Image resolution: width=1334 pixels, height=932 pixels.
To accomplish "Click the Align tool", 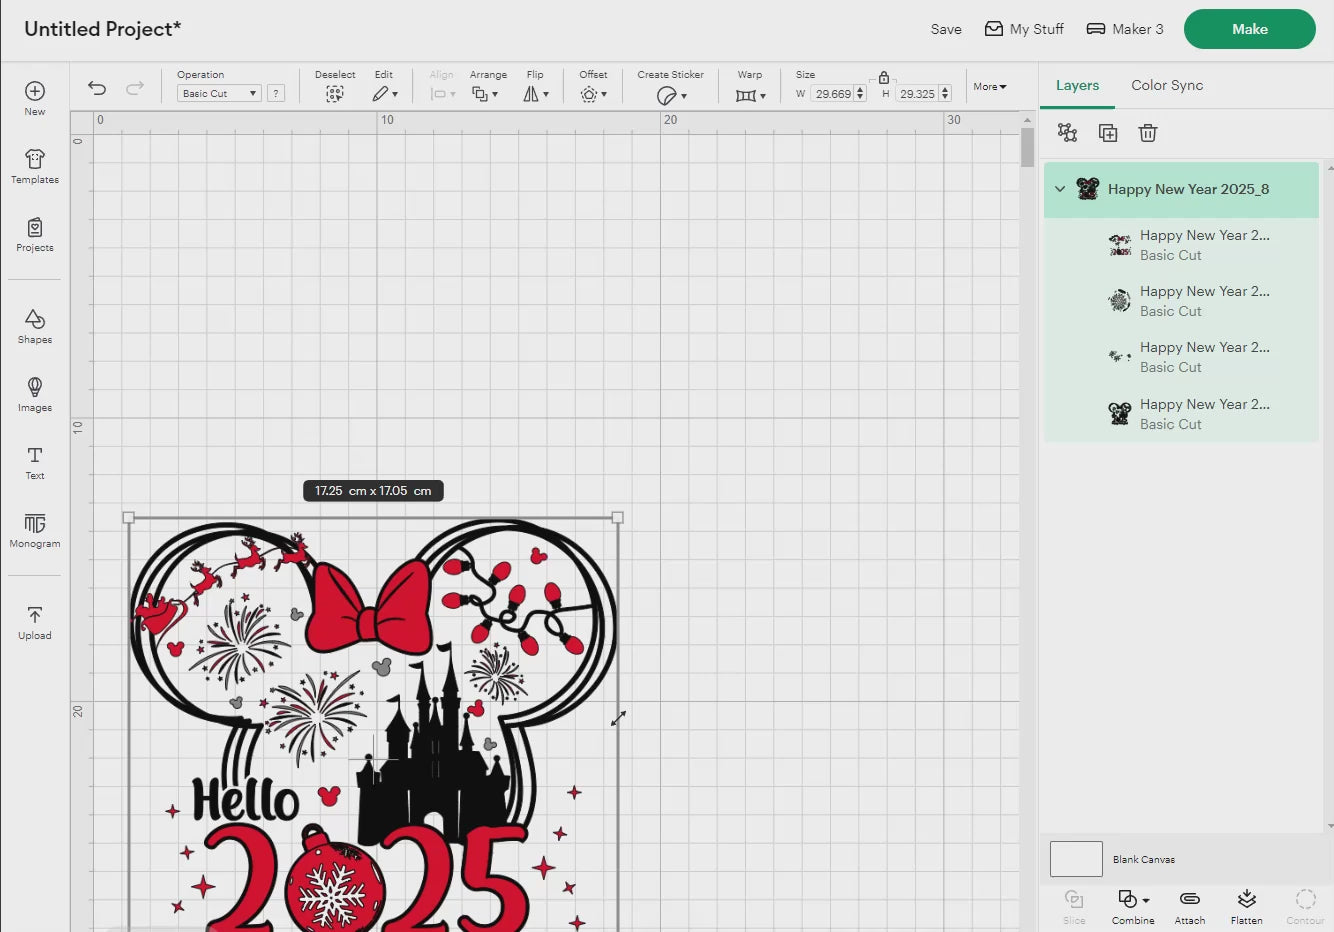I will coord(442,88).
